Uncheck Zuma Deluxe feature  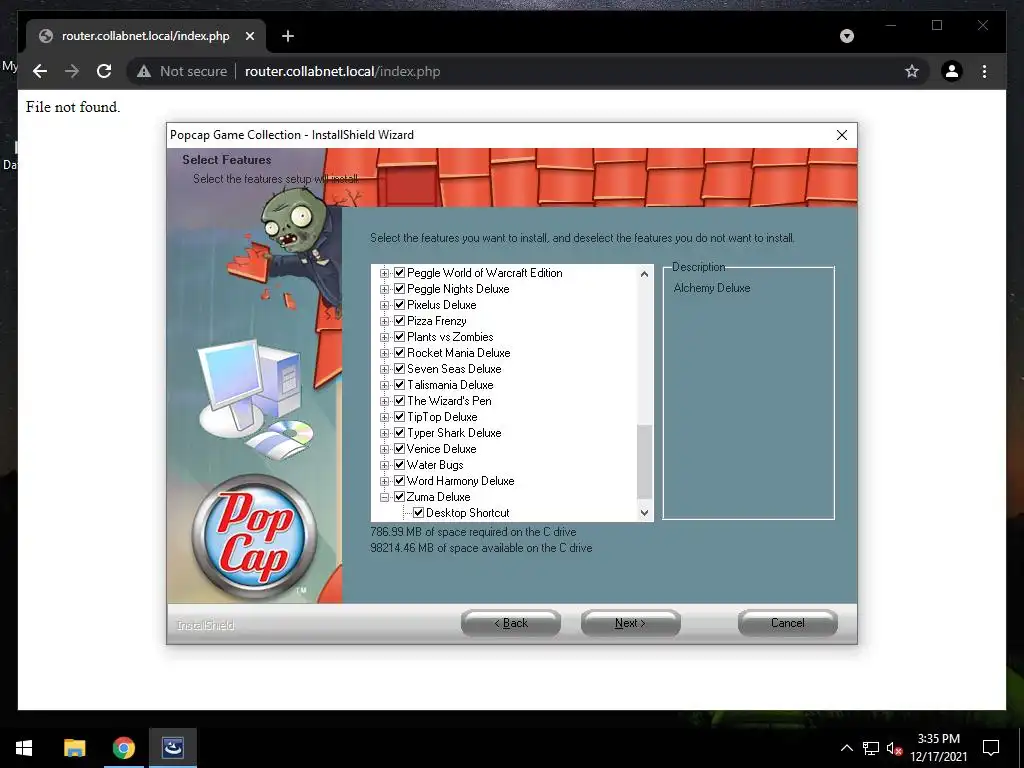(400, 497)
